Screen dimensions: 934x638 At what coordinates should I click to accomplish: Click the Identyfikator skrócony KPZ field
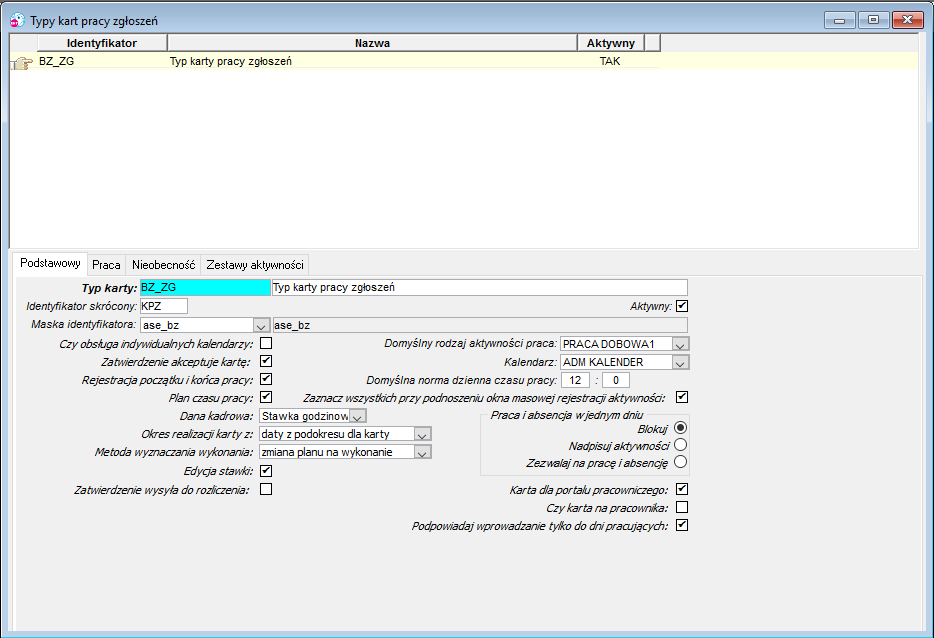coord(164,306)
